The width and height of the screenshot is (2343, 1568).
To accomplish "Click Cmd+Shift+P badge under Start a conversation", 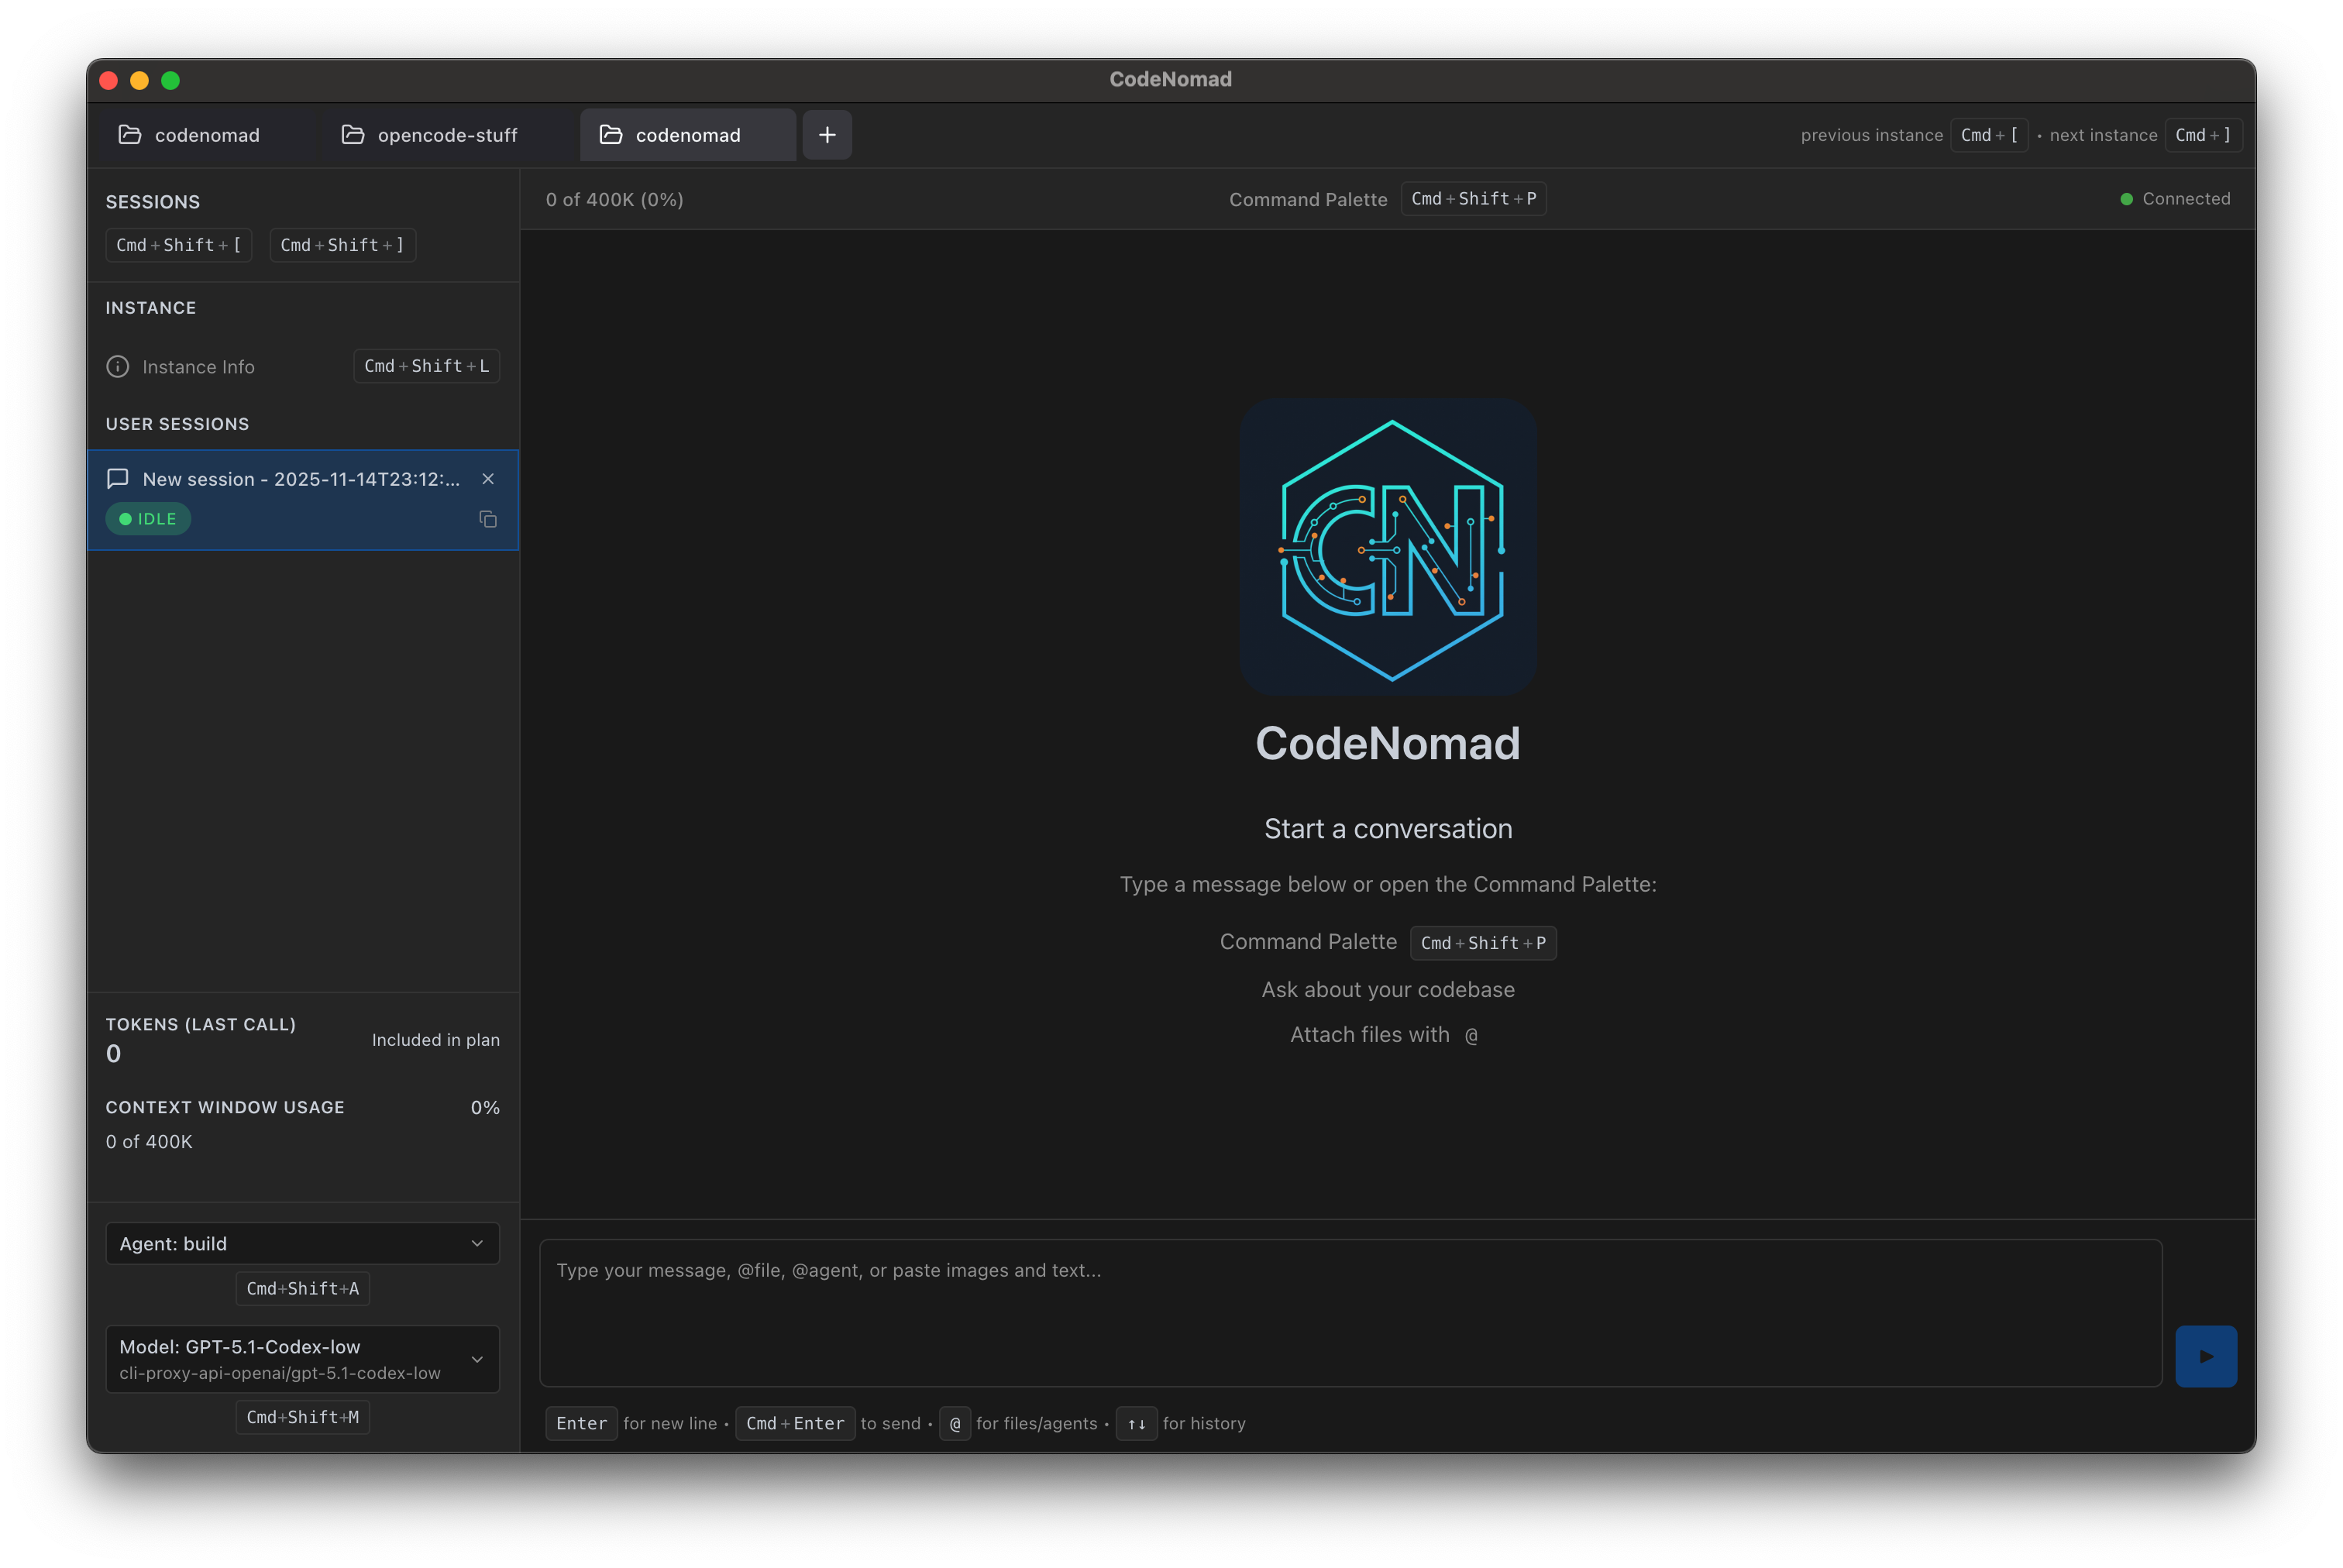I will pos(1482,943).
